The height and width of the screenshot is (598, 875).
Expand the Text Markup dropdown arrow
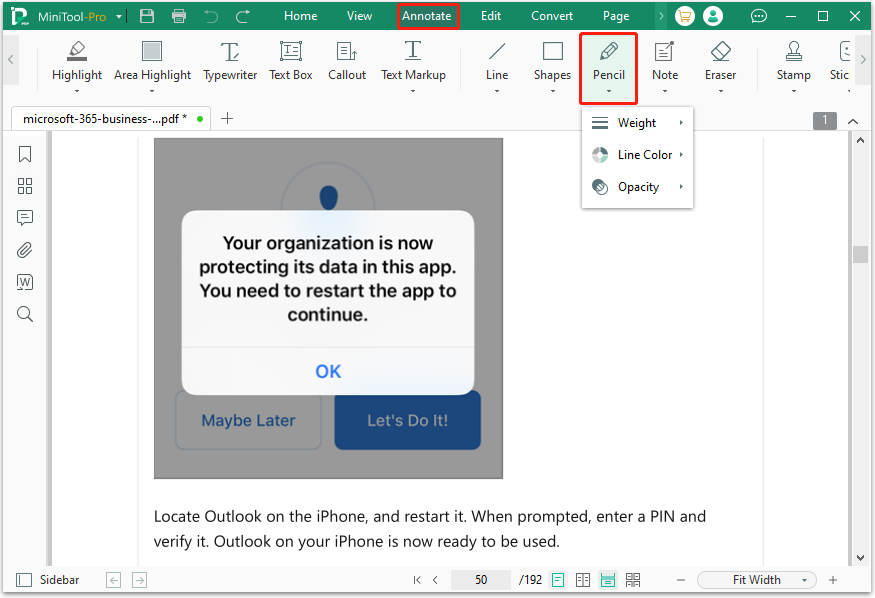click(x=413, y=91)
